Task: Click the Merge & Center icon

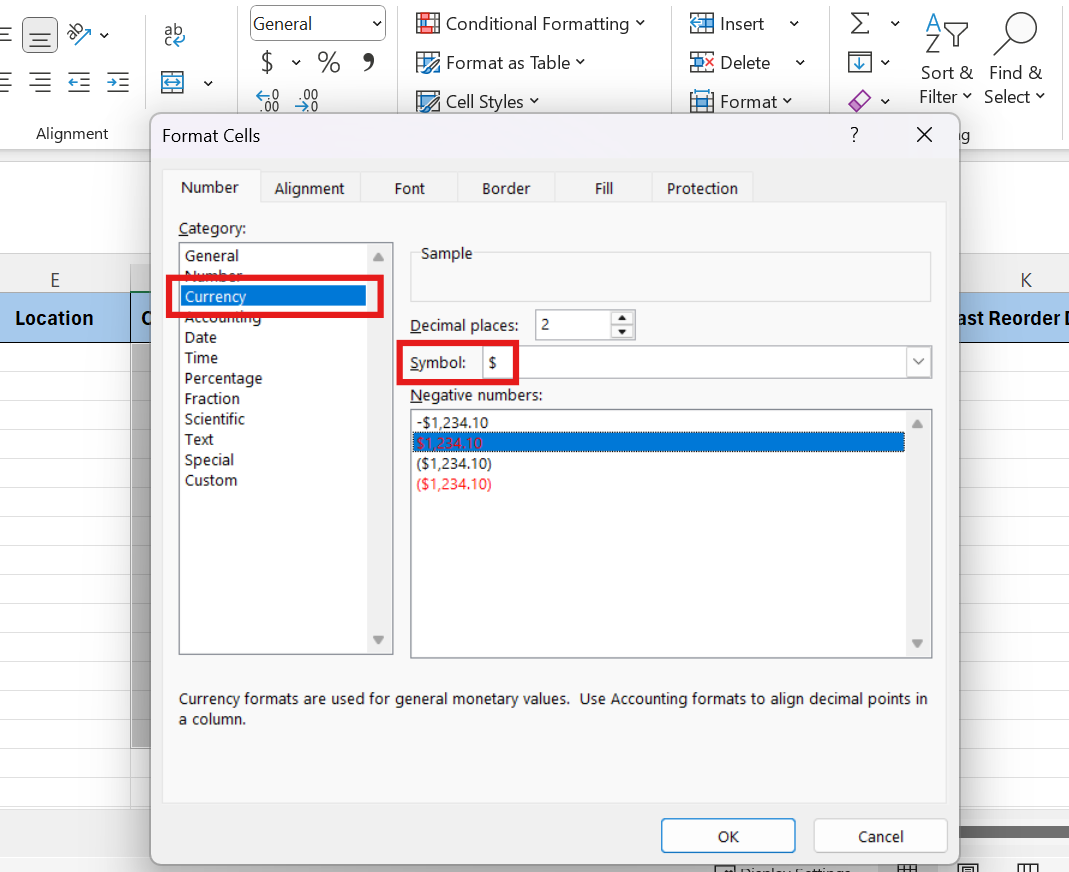Action: click(x=173, y=82)
